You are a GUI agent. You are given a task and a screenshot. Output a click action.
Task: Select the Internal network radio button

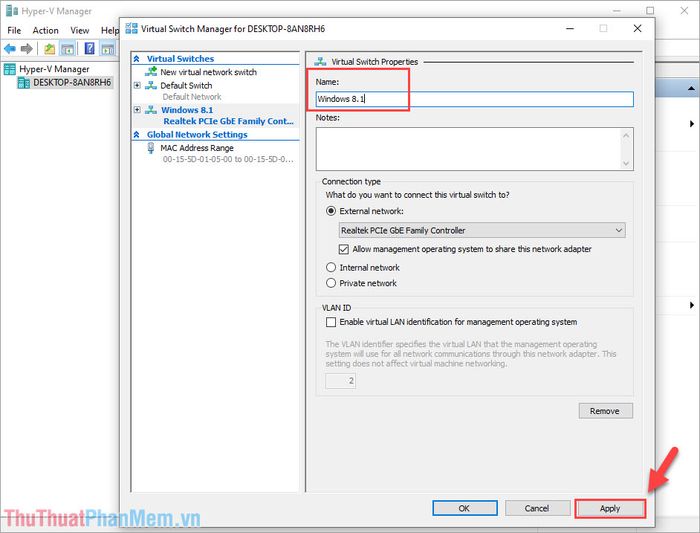point(331,267)
